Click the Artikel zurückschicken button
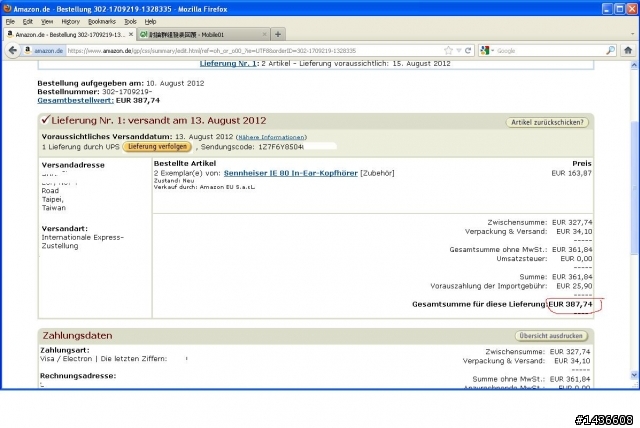Screen dimensions: 640x428 pyautogui.click(x=547, y=122)
